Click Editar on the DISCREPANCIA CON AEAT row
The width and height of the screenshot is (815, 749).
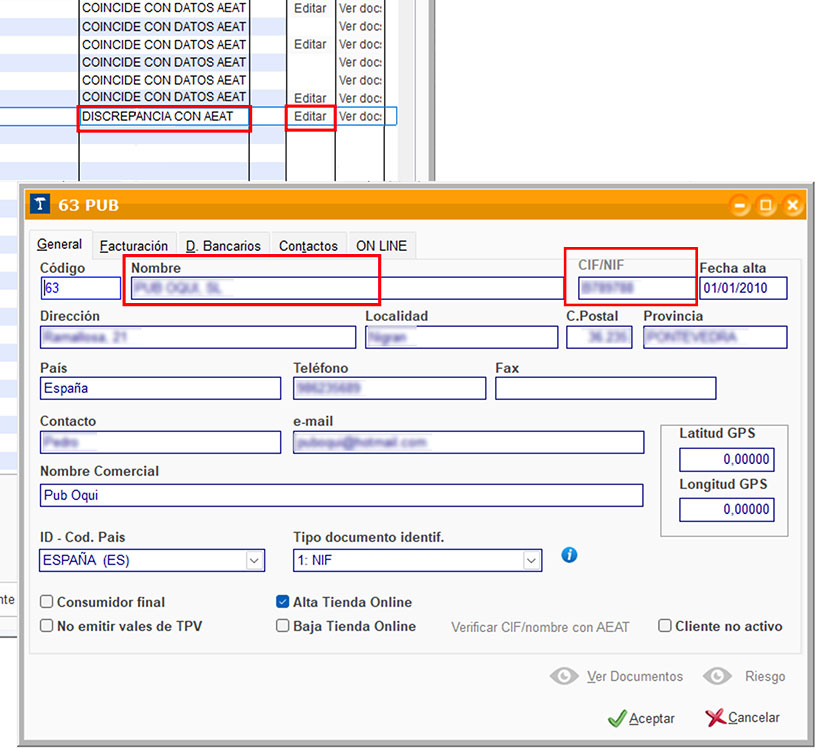pos(310,116)
